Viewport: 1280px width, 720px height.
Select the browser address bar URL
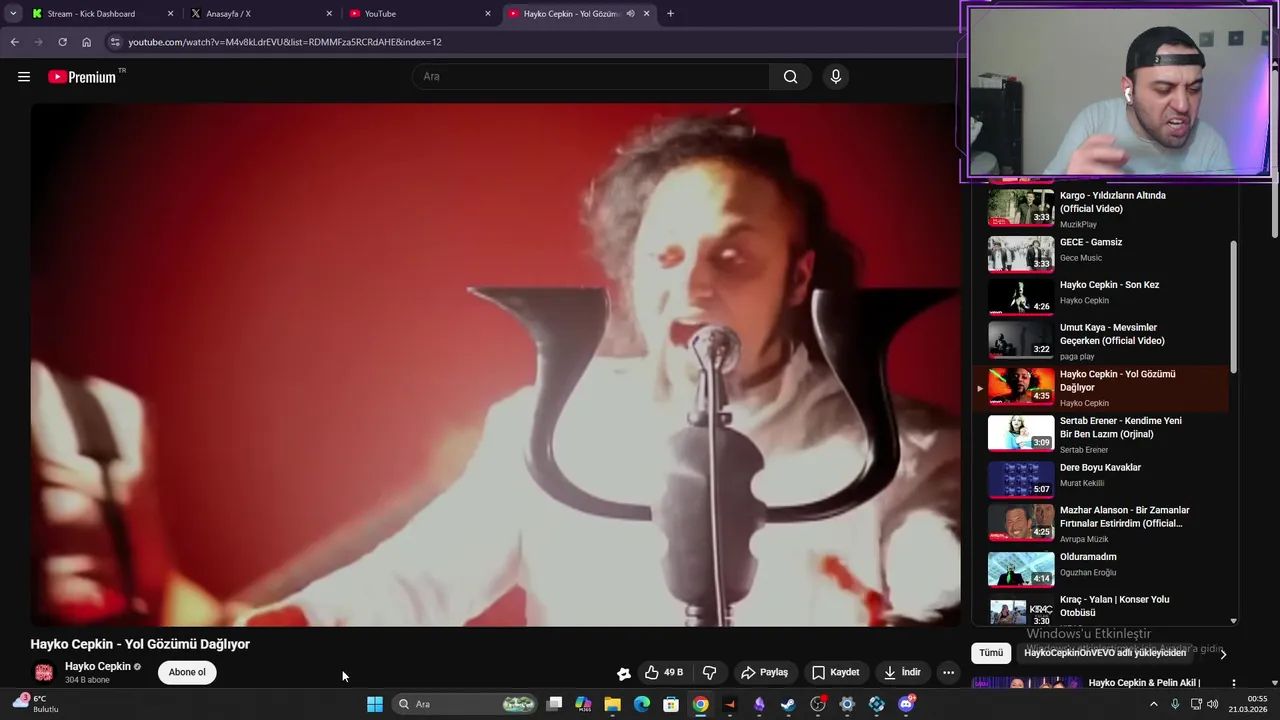(x=285, y=42)
